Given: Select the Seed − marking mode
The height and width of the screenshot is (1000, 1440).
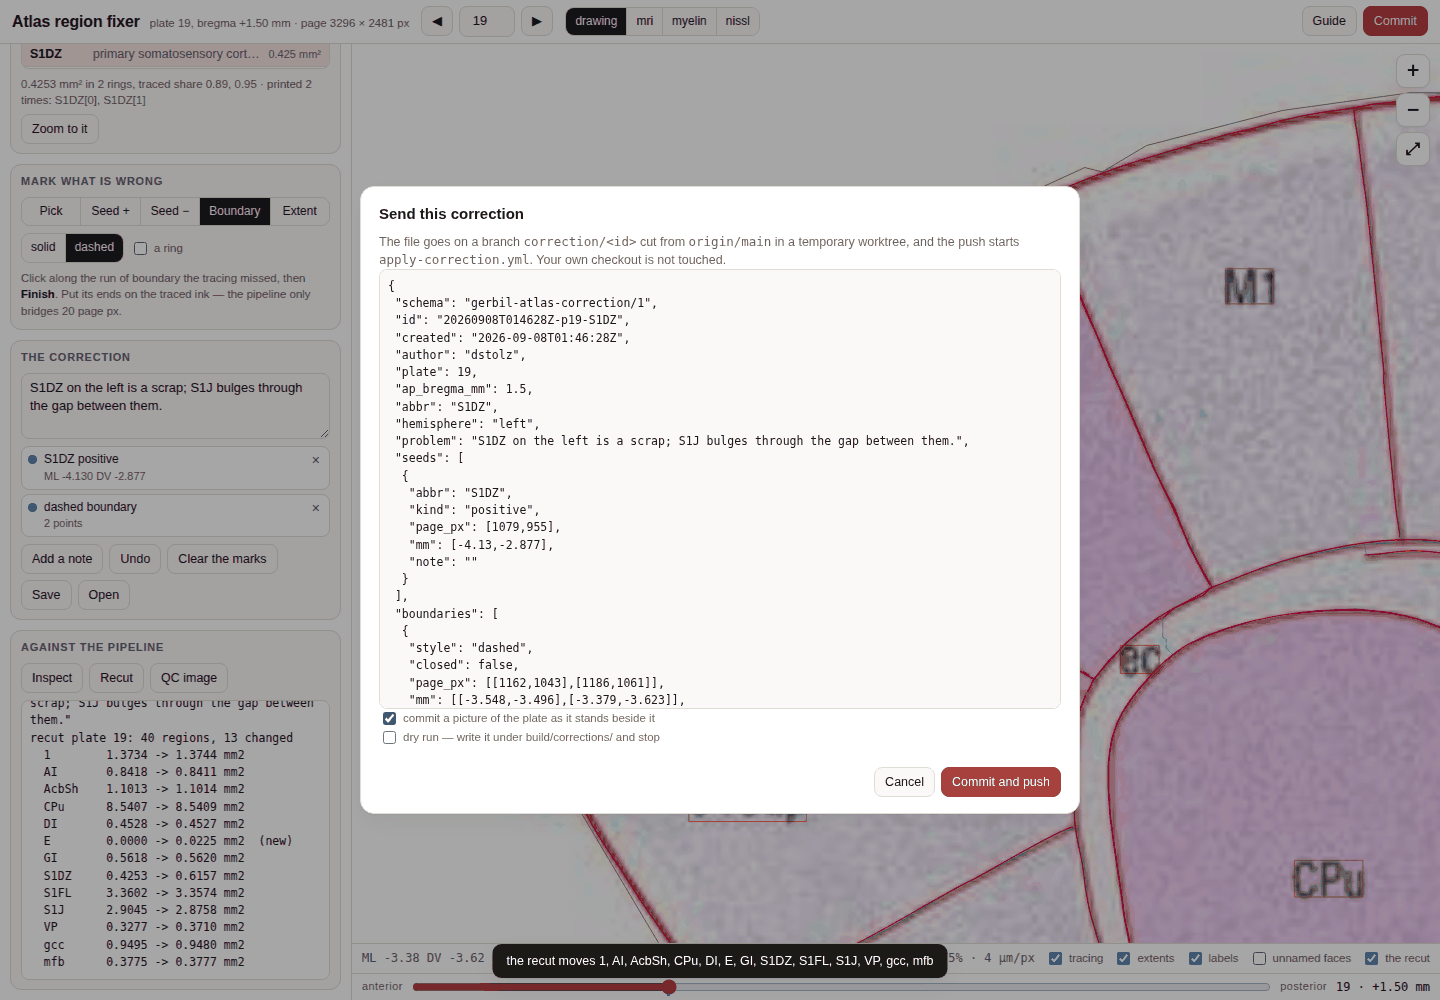Looking at the screenshot, I should click(170, 211).
